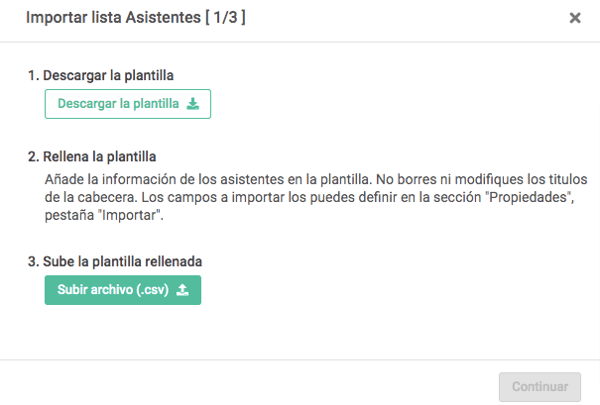Click the [ 1/3 ] step indicator
The image size is (600, 405).
click(x=225, y=18)
